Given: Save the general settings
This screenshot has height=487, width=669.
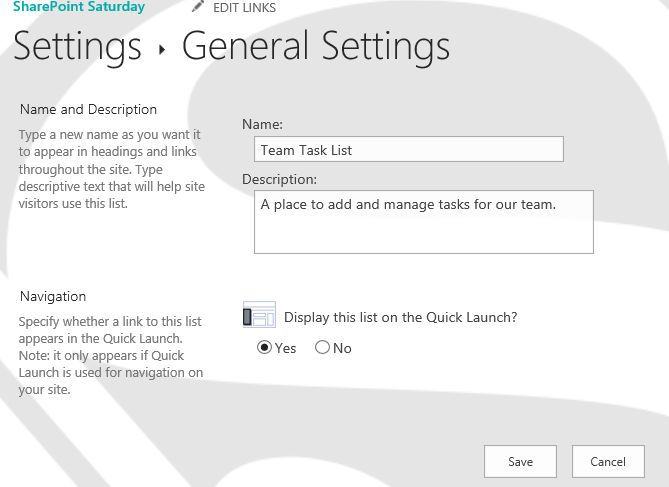Looking at the screenshot, I should 520,461.
